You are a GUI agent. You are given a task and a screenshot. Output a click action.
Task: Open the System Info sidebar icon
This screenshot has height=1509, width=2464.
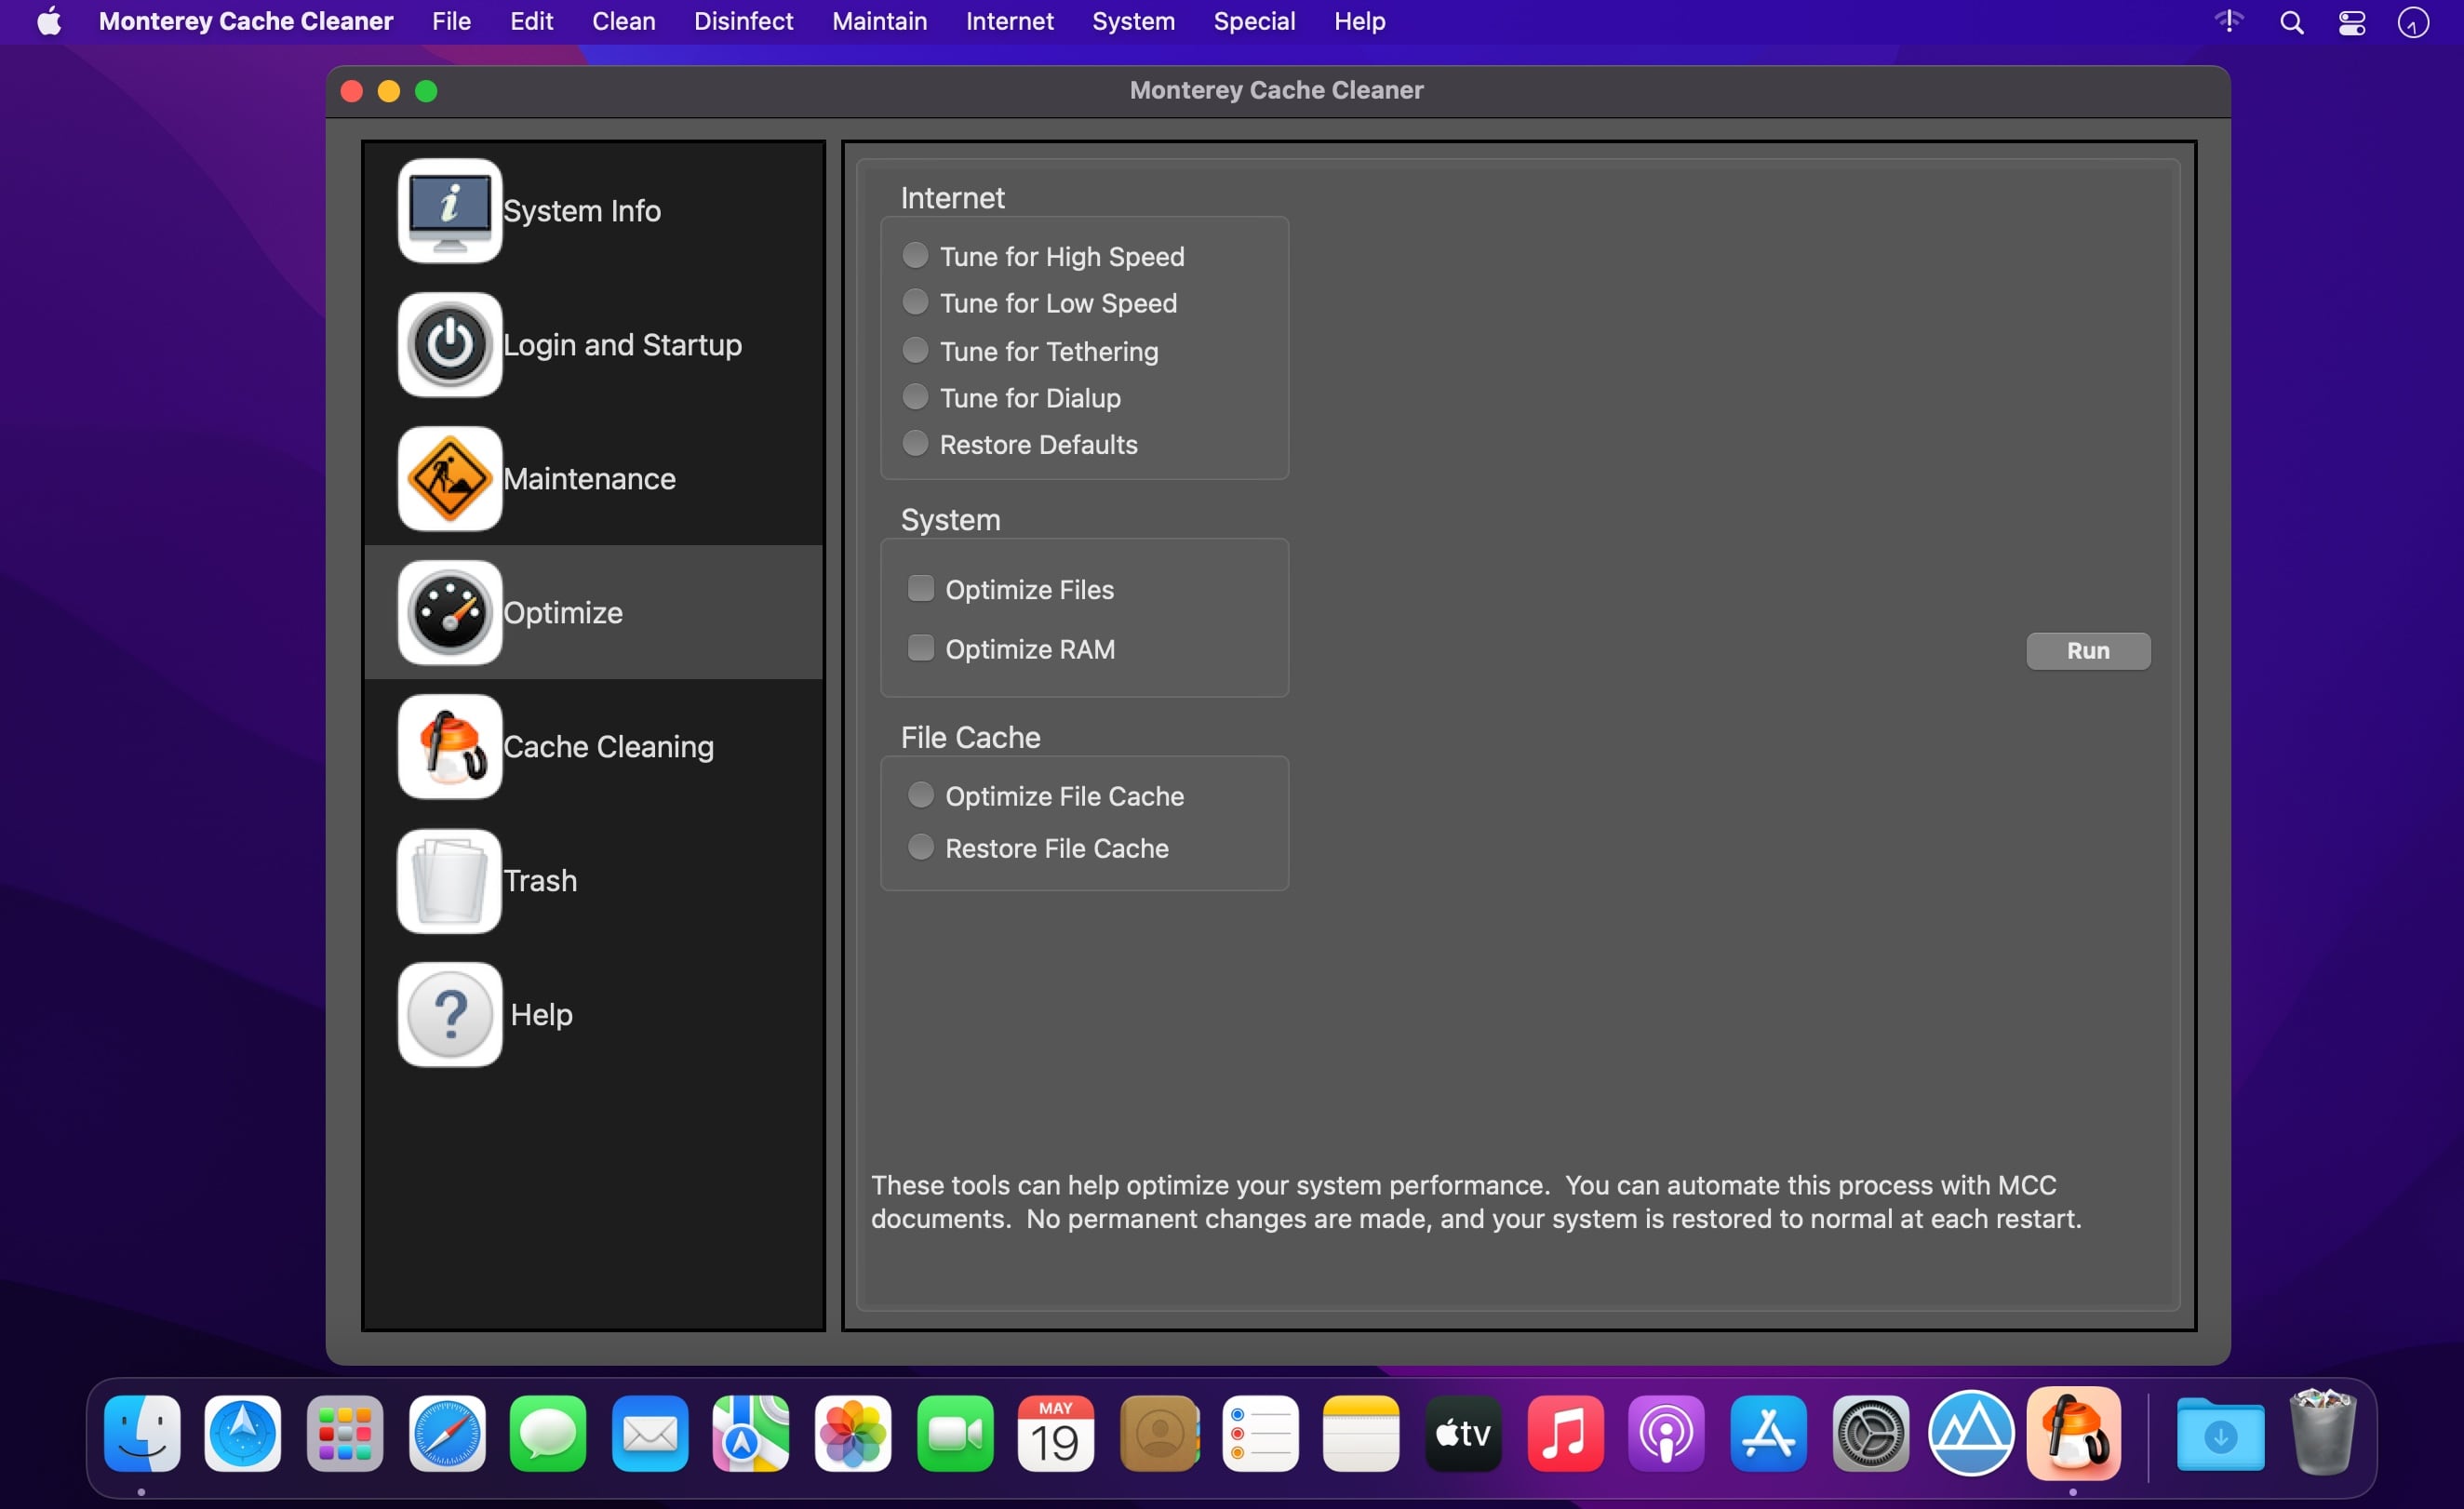[x=449, y=211]
